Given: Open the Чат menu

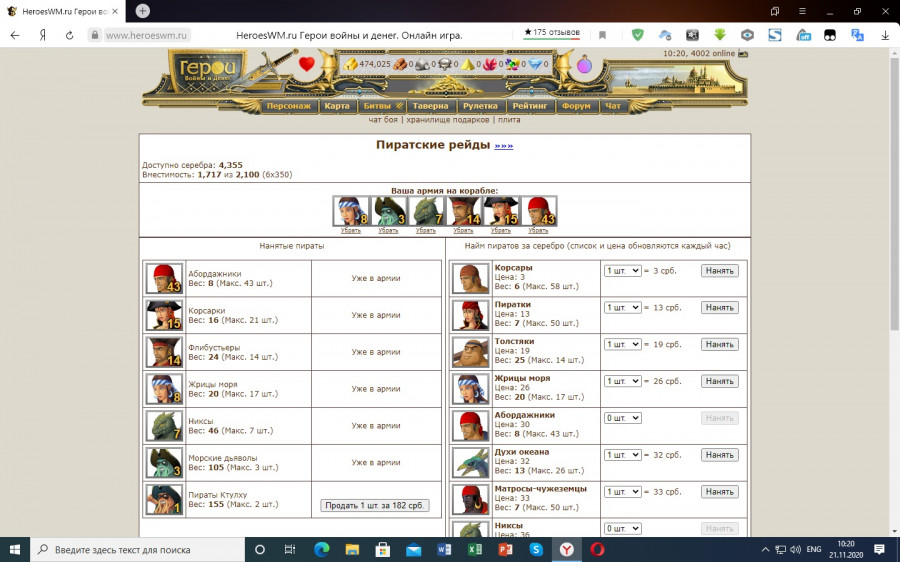Looking at the screenshot, I should click(x=613, y=106).
